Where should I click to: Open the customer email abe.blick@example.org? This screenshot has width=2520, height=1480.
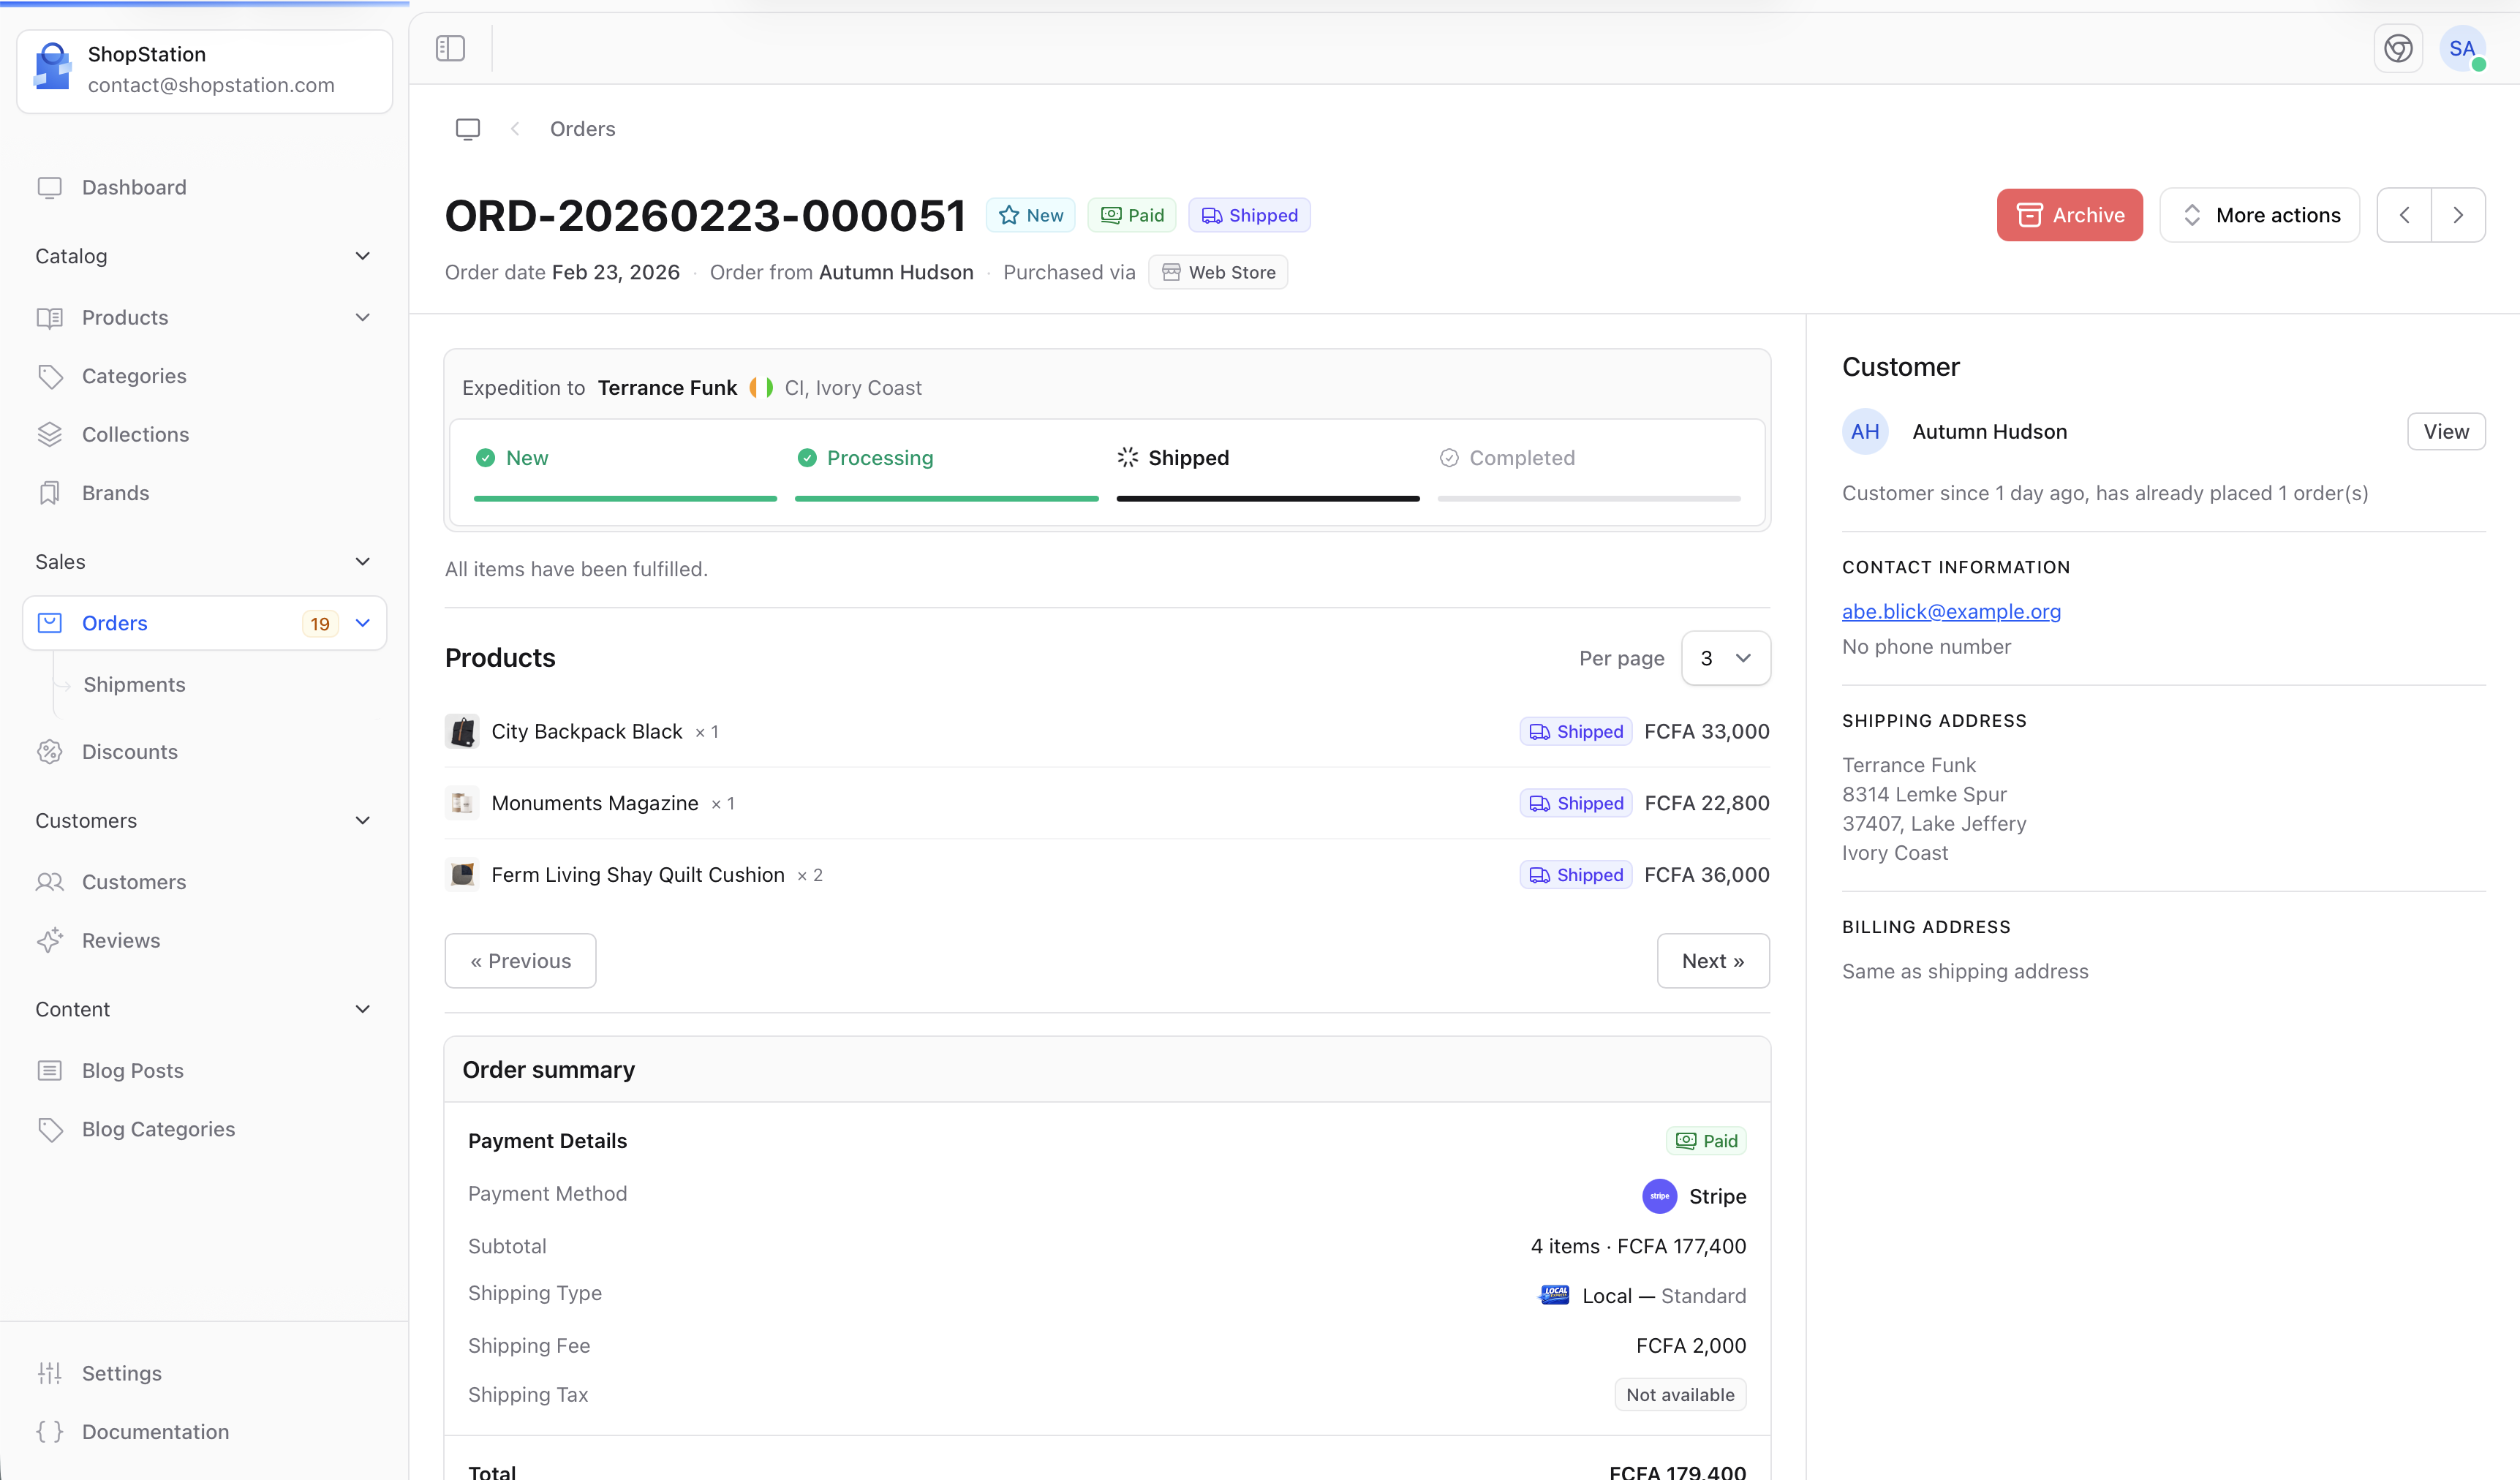click(x=1951, y=611)
